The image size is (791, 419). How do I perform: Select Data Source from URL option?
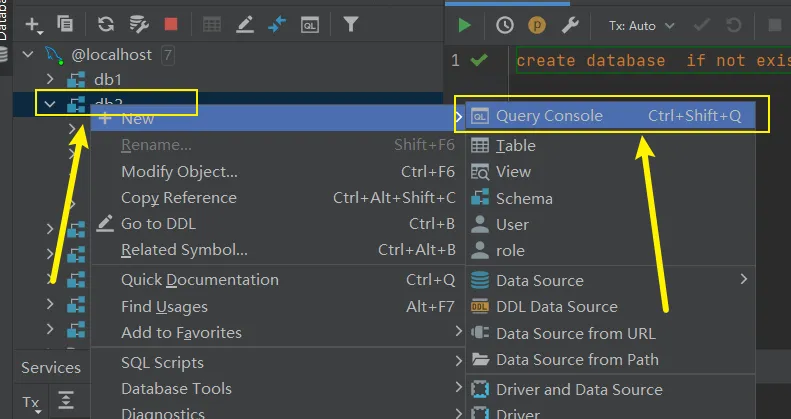click(x=575, y=333)
